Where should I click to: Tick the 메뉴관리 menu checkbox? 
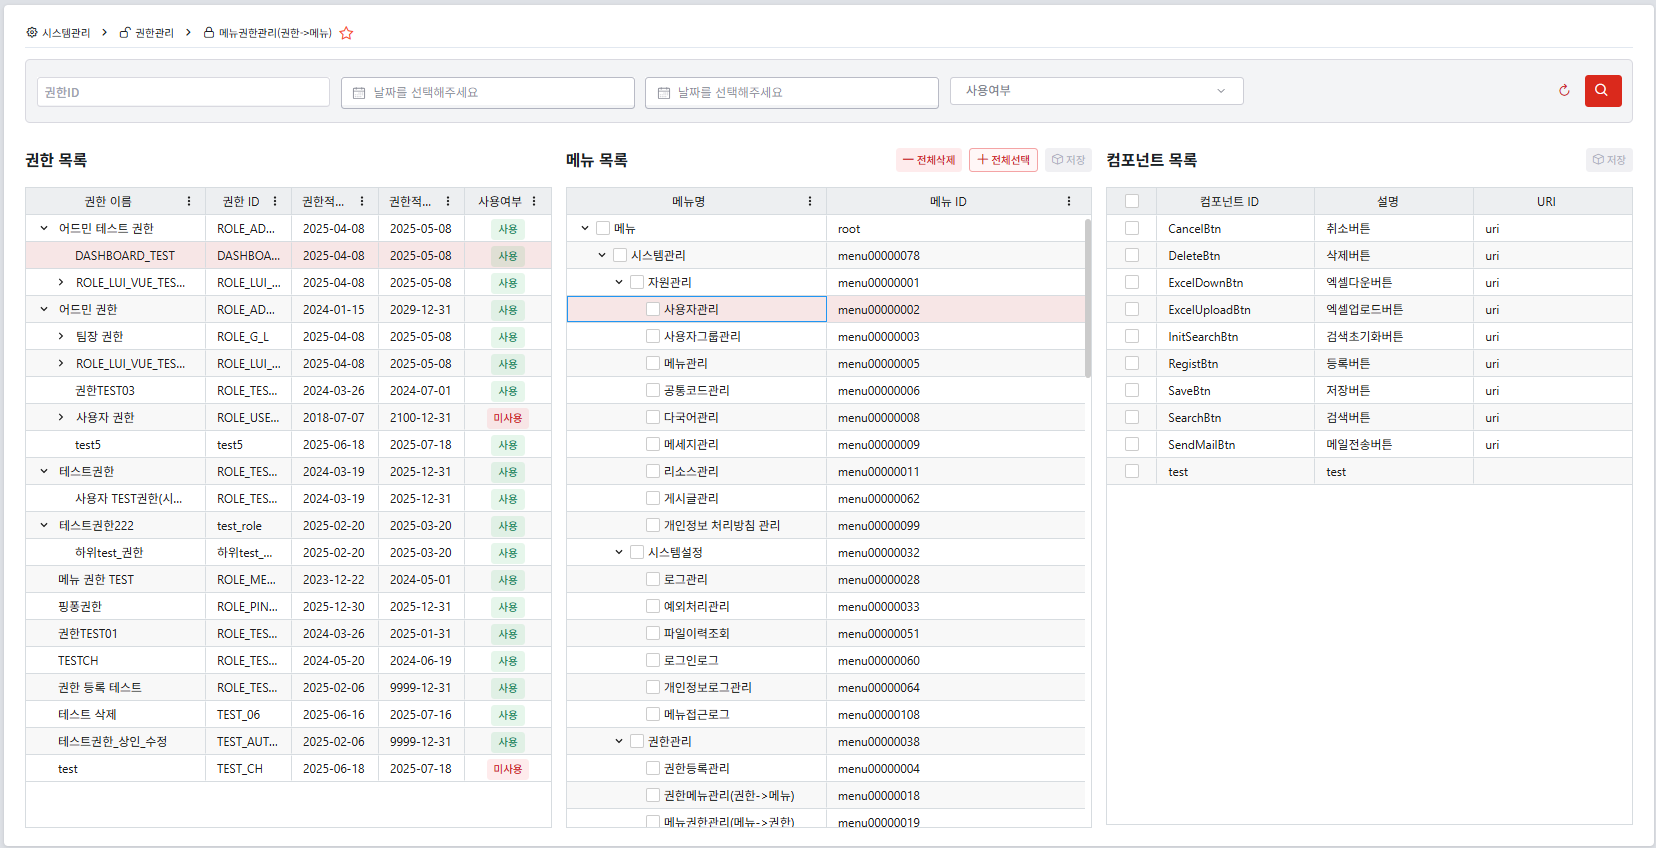[653, 363]
